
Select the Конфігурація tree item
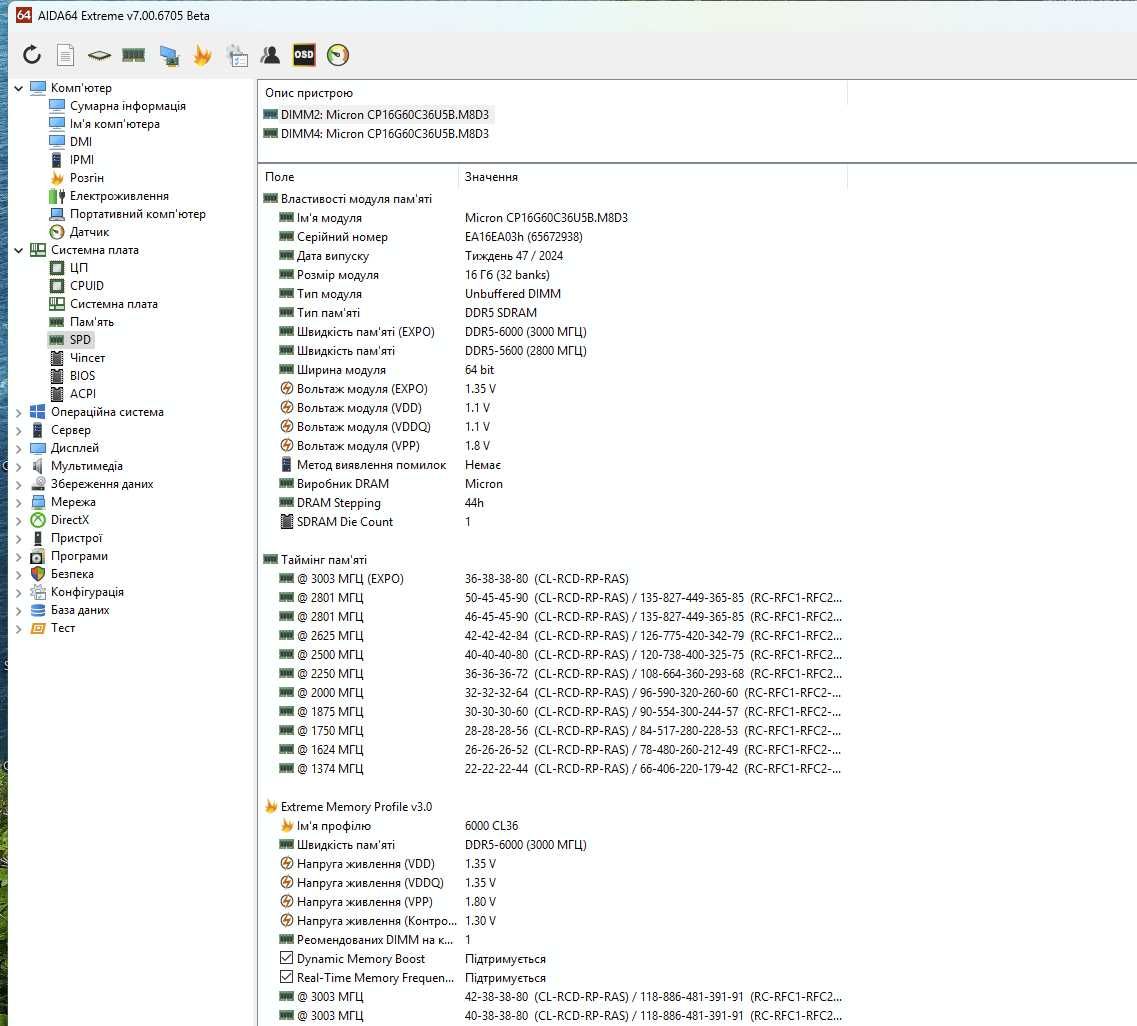(87, 592)
